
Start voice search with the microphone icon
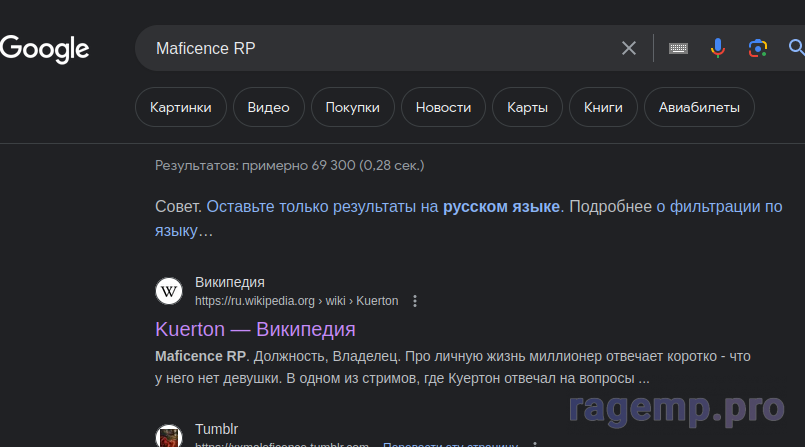(x=718, y=48)
